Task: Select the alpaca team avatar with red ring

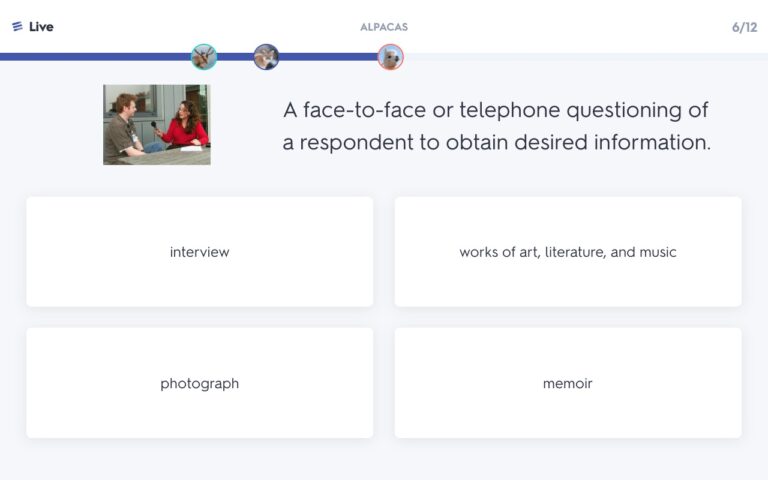Action: [x=390, y=57]
